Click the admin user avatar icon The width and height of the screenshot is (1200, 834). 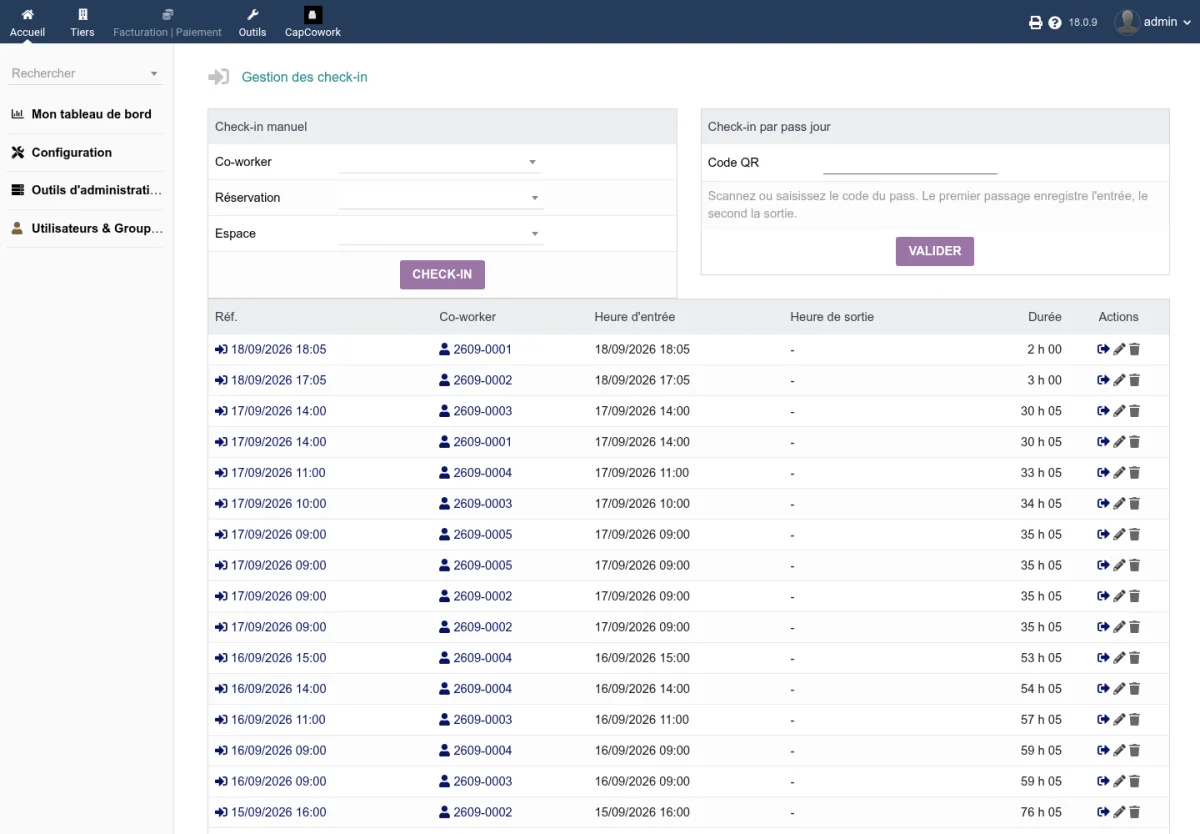(x=1127, y=22)
